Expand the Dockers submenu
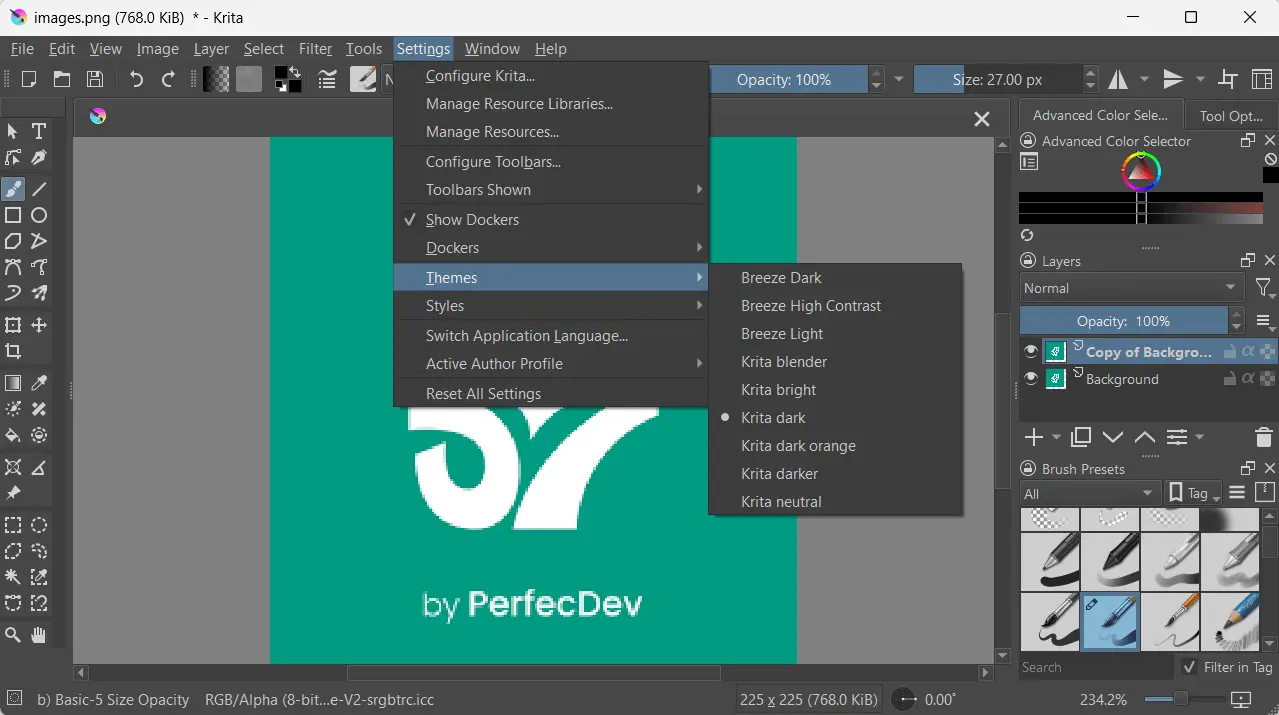 click(452, 247)
